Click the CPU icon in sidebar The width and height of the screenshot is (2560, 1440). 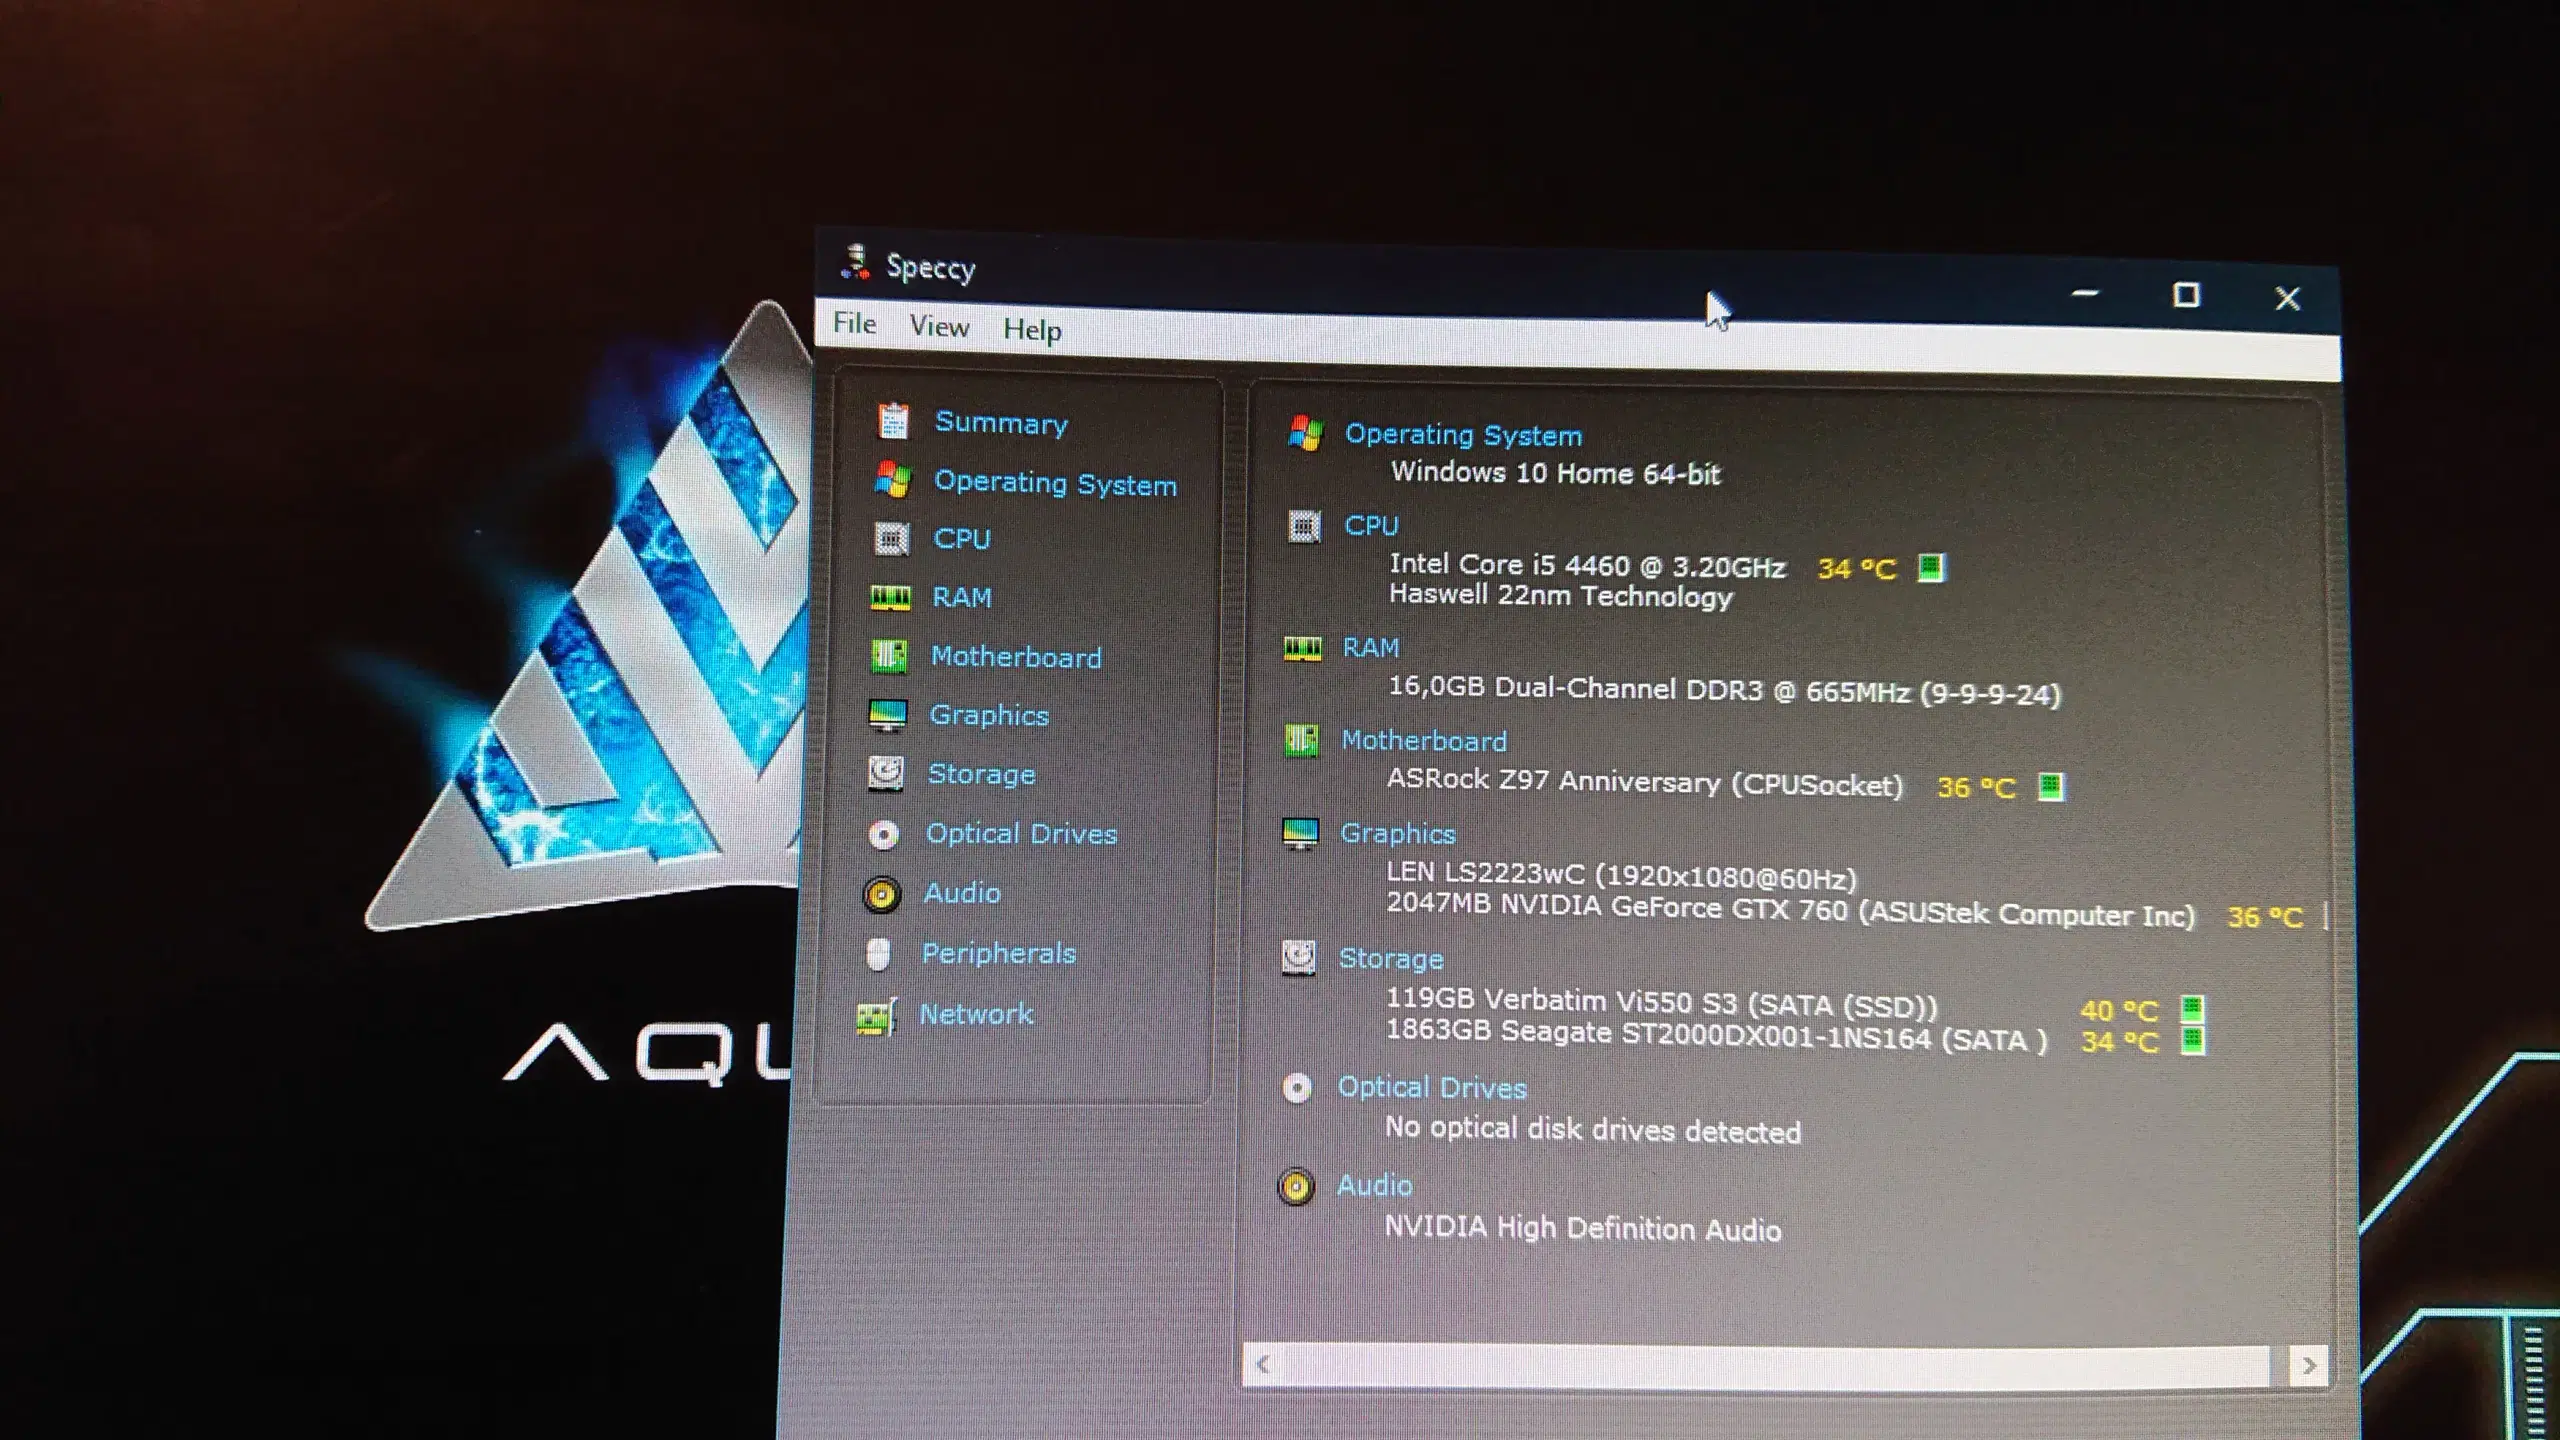point(890,538)
